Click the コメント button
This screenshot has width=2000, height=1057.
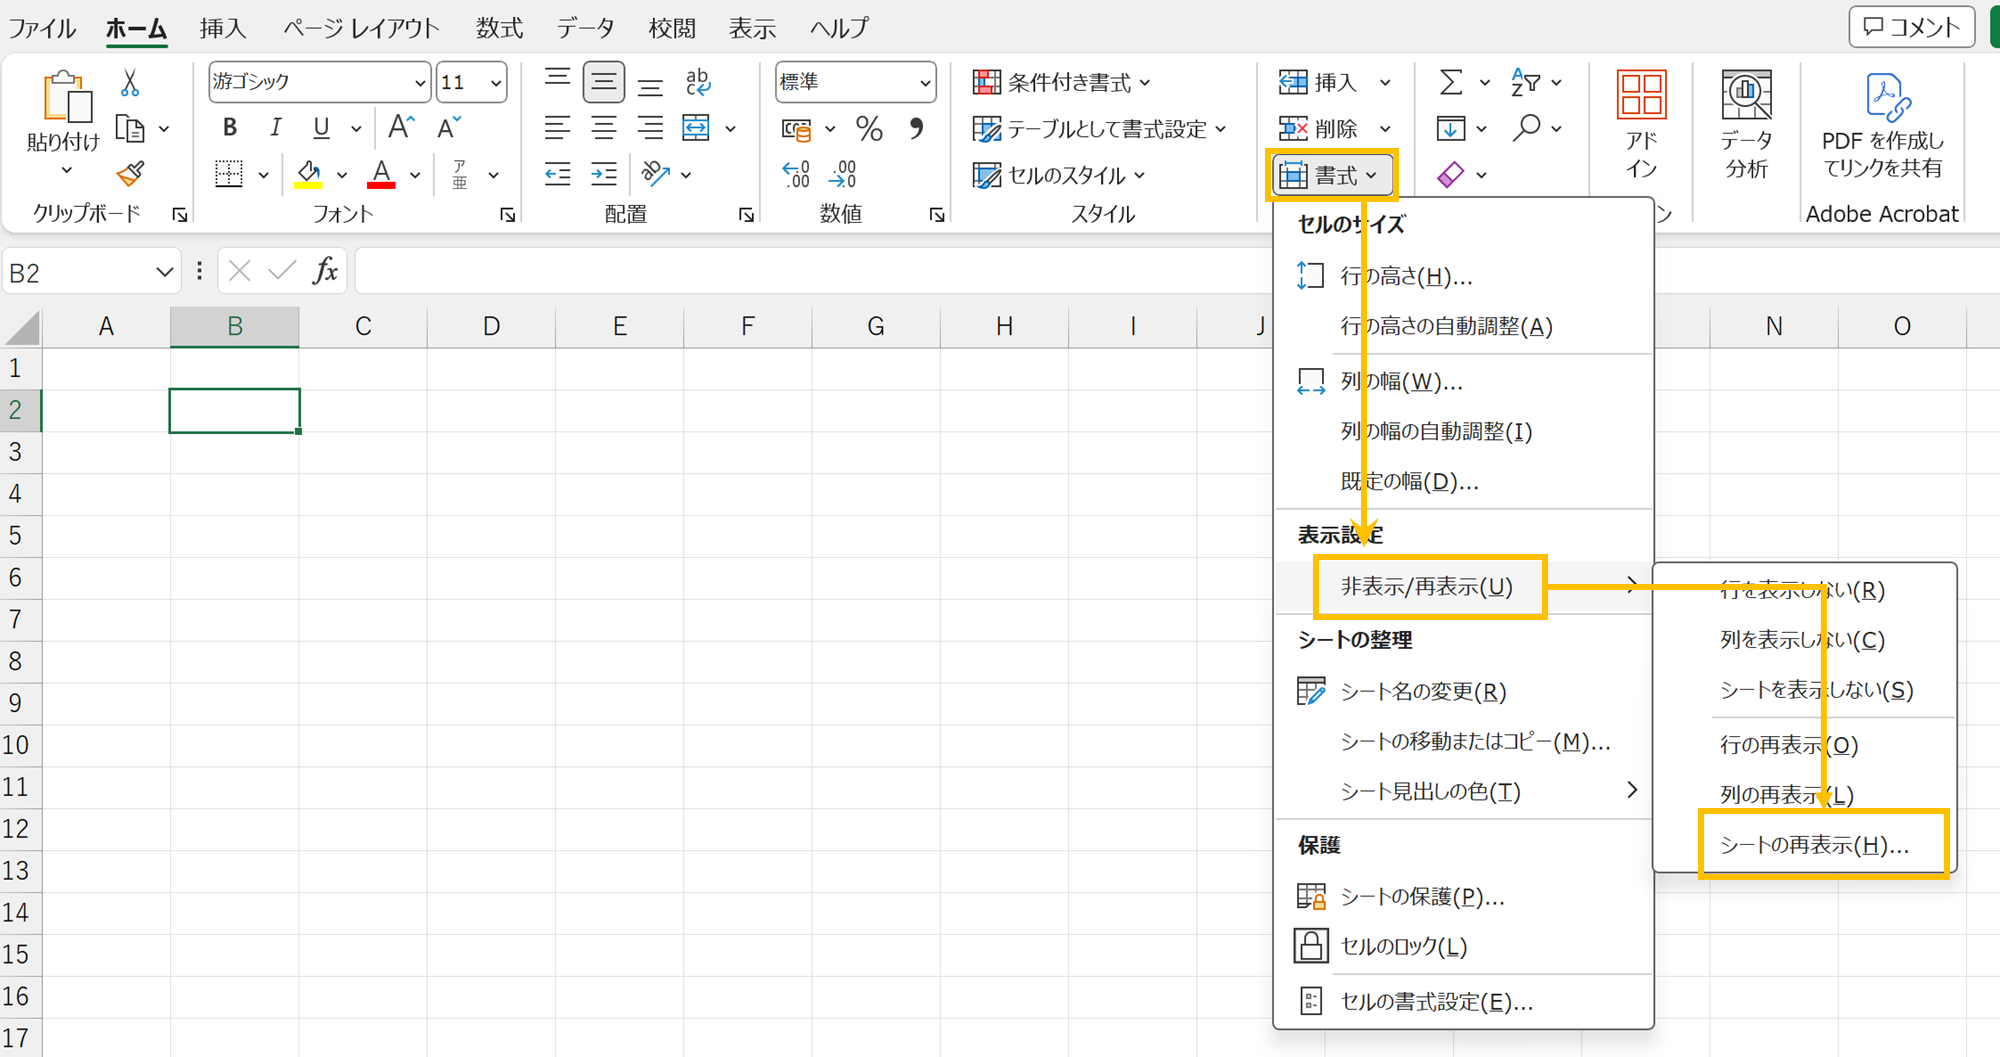pos(1911,27)
